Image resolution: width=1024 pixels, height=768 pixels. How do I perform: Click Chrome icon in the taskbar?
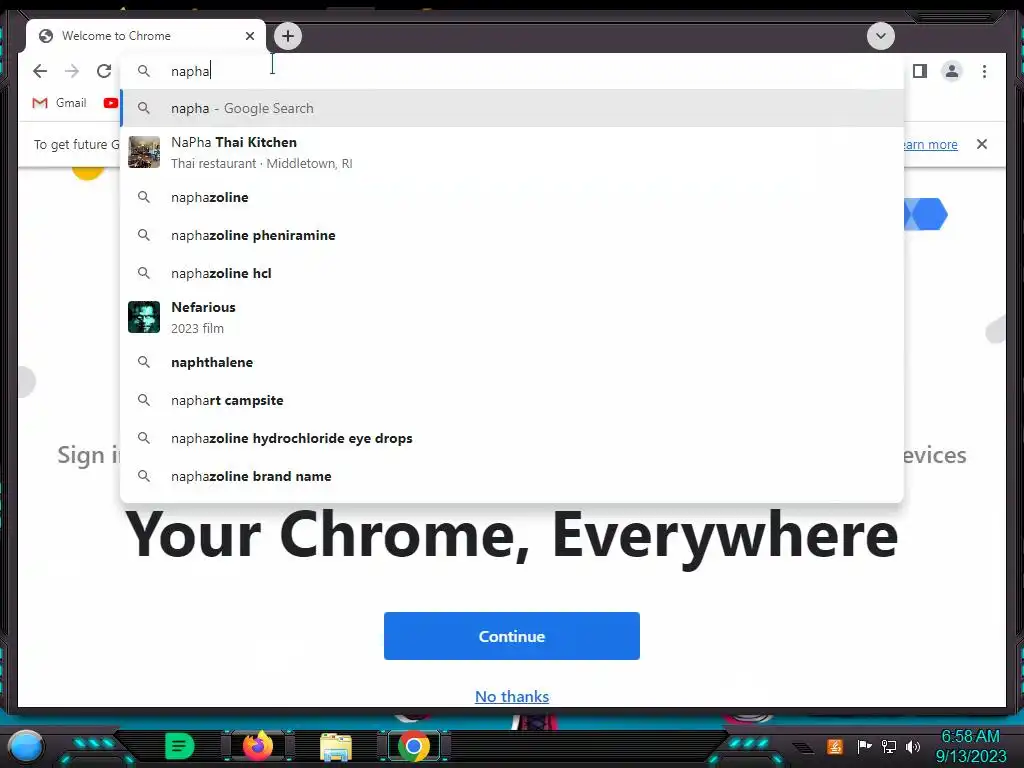413,746
